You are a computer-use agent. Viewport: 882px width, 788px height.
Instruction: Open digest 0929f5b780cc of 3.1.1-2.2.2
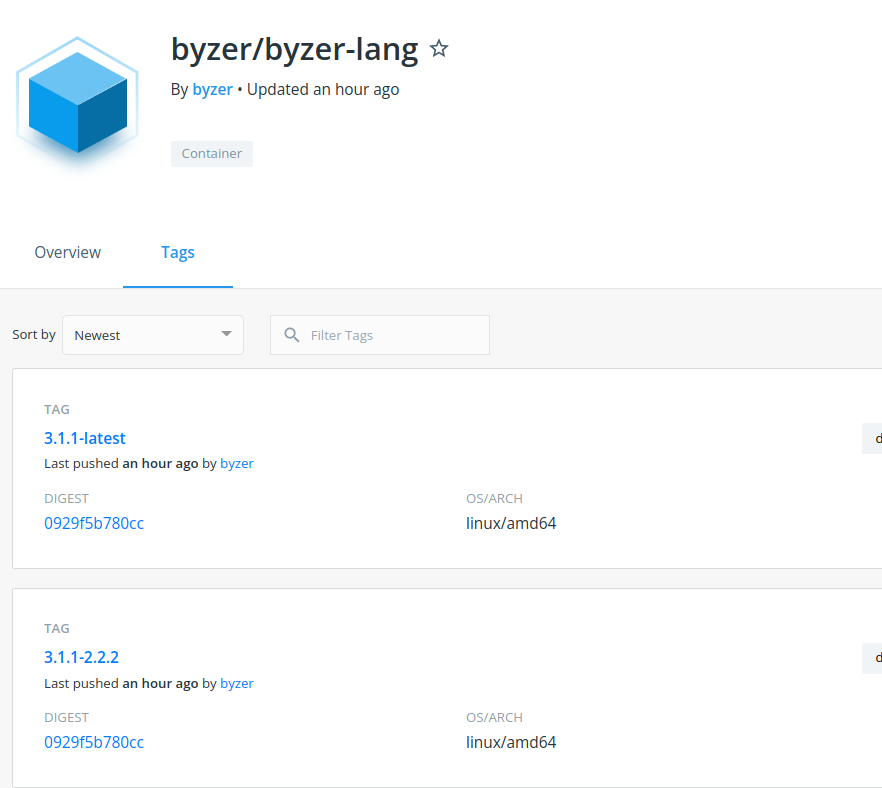tap(94, 742)
